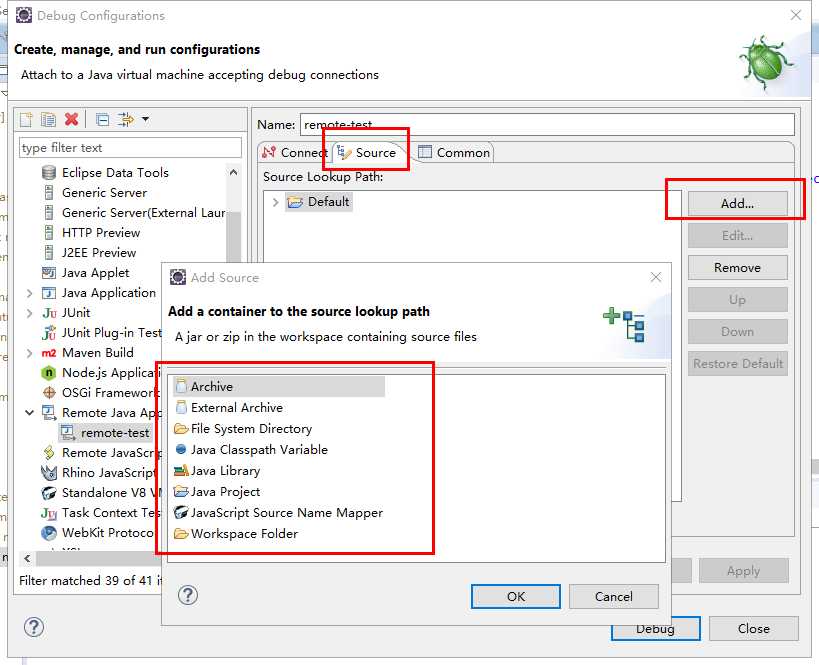Viewport: 819px width, 665px height.
Task: Select Default in Source Lookup Path
Action: point(319,202)
